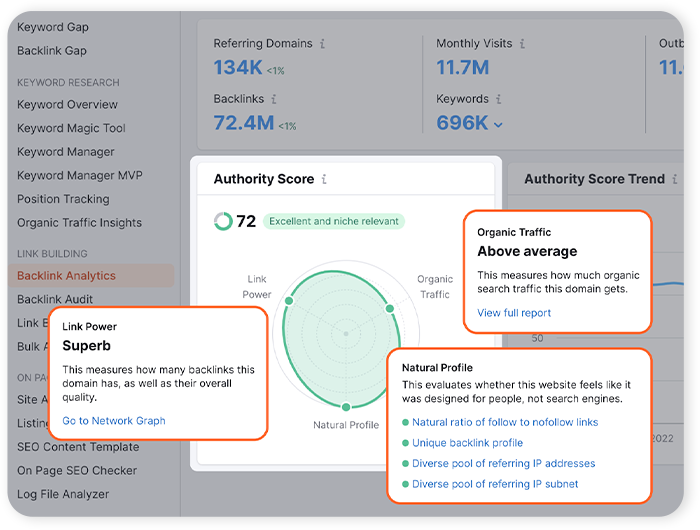Click the 72.4M backlinks value

click(244, 123)
